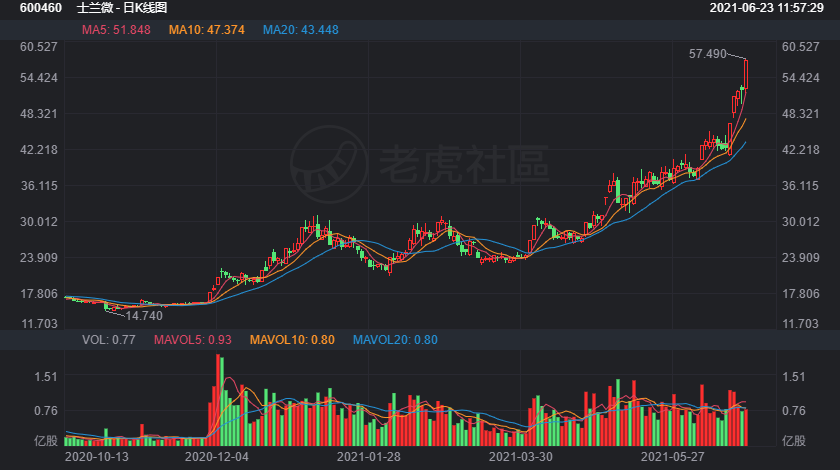This screenshot has width=840, height=470.
Task: Click the MA10 indicator label
Action: (x=207, y=30)
